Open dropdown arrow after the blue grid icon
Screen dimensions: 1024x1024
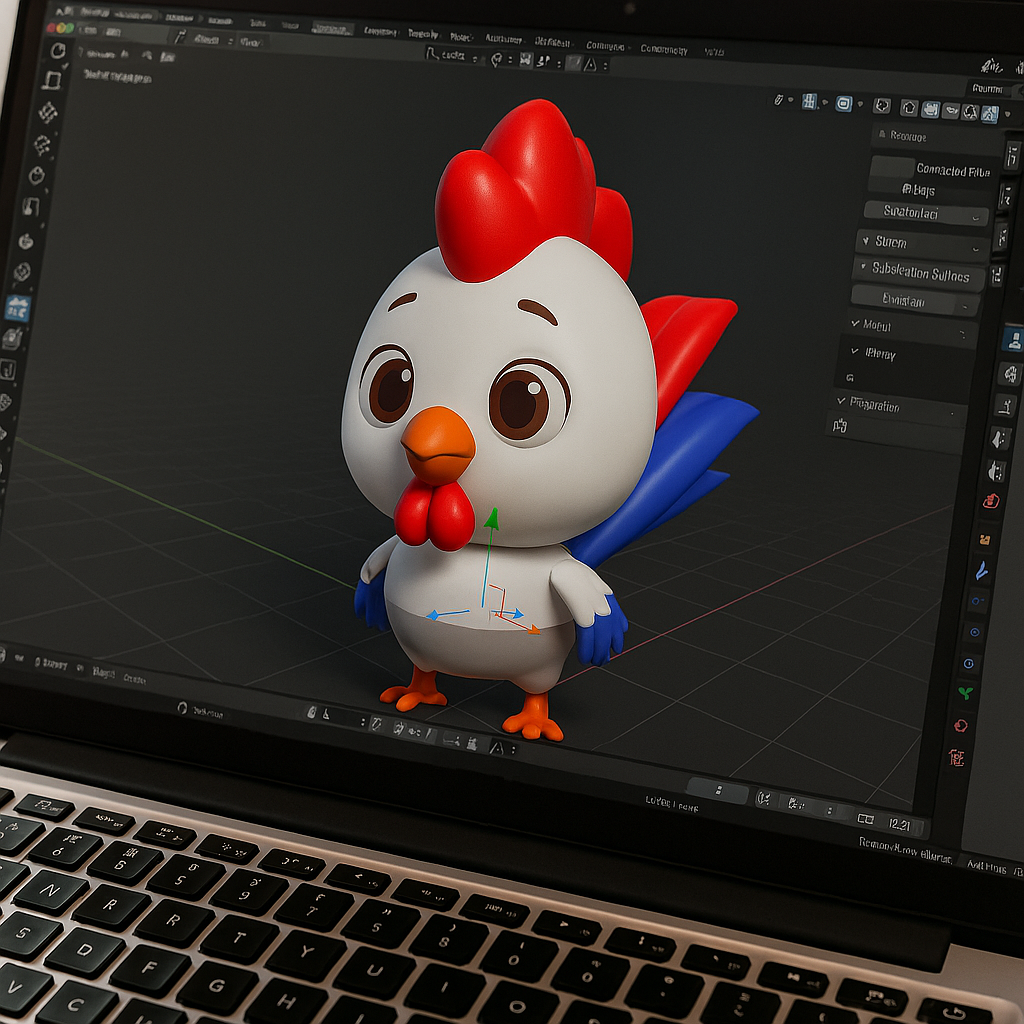[x=825, y=103]
